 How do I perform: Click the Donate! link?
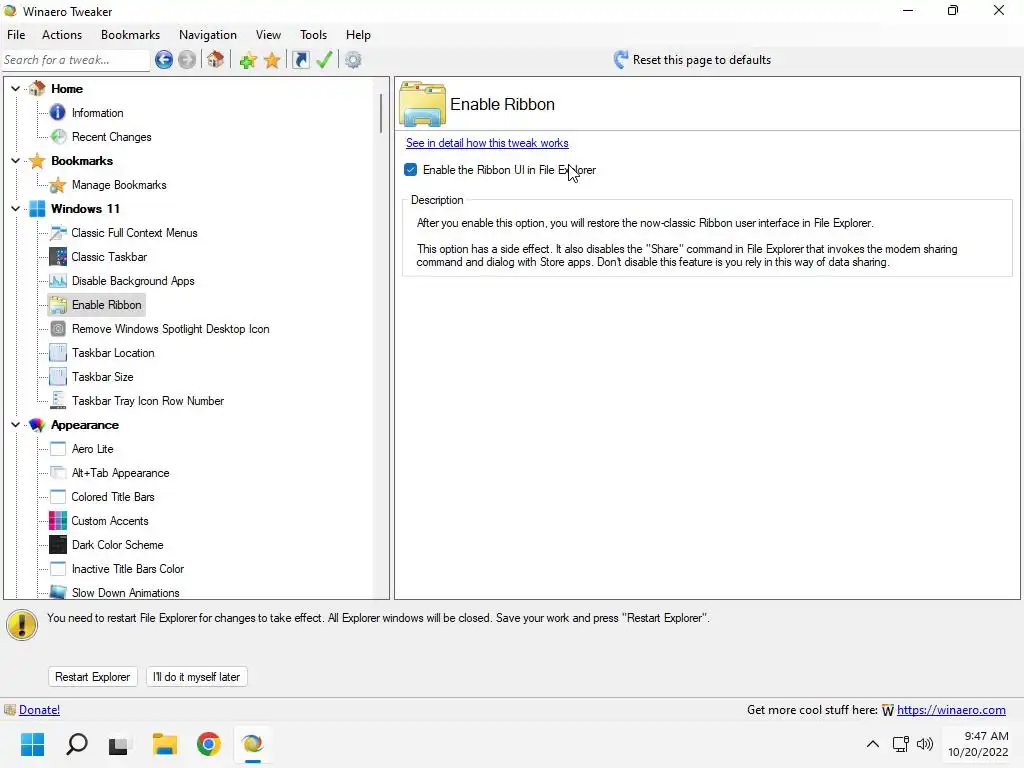coord(39,710)
